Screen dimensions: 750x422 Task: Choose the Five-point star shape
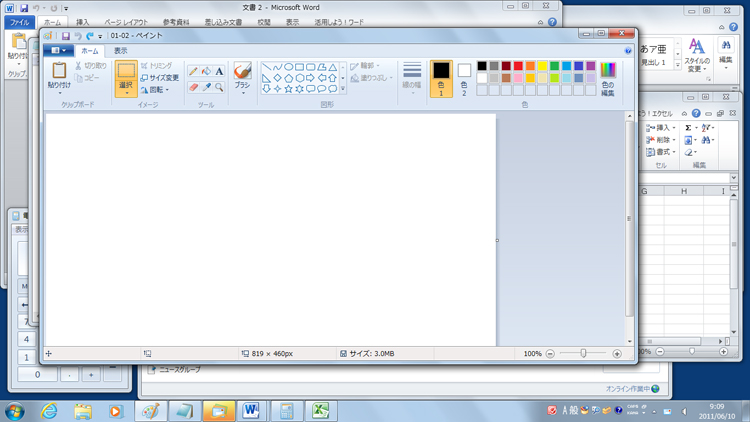(x=288, y=89)
